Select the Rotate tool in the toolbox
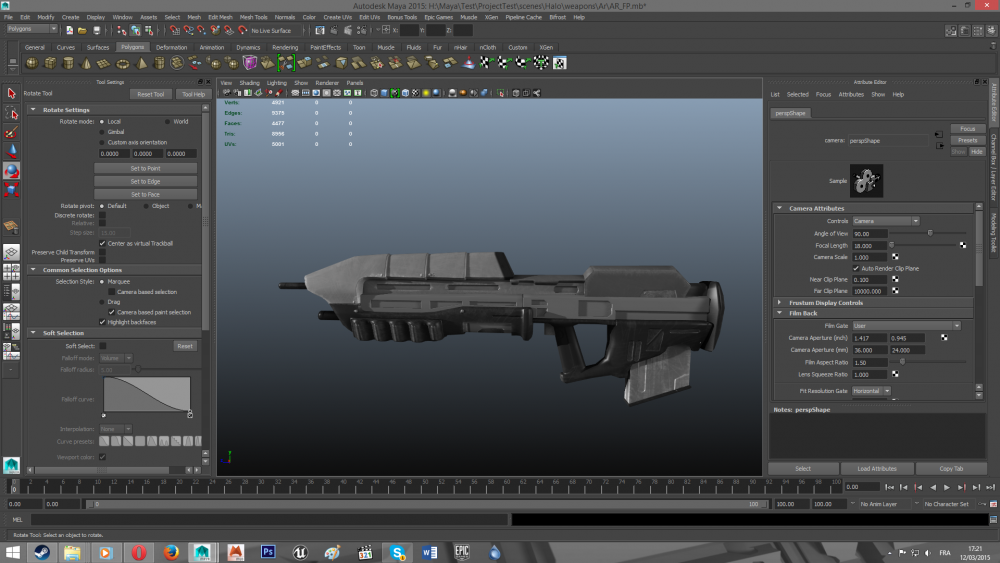Image resolution: width=1000 pixels, height=563 pixels. pos(12,171)
